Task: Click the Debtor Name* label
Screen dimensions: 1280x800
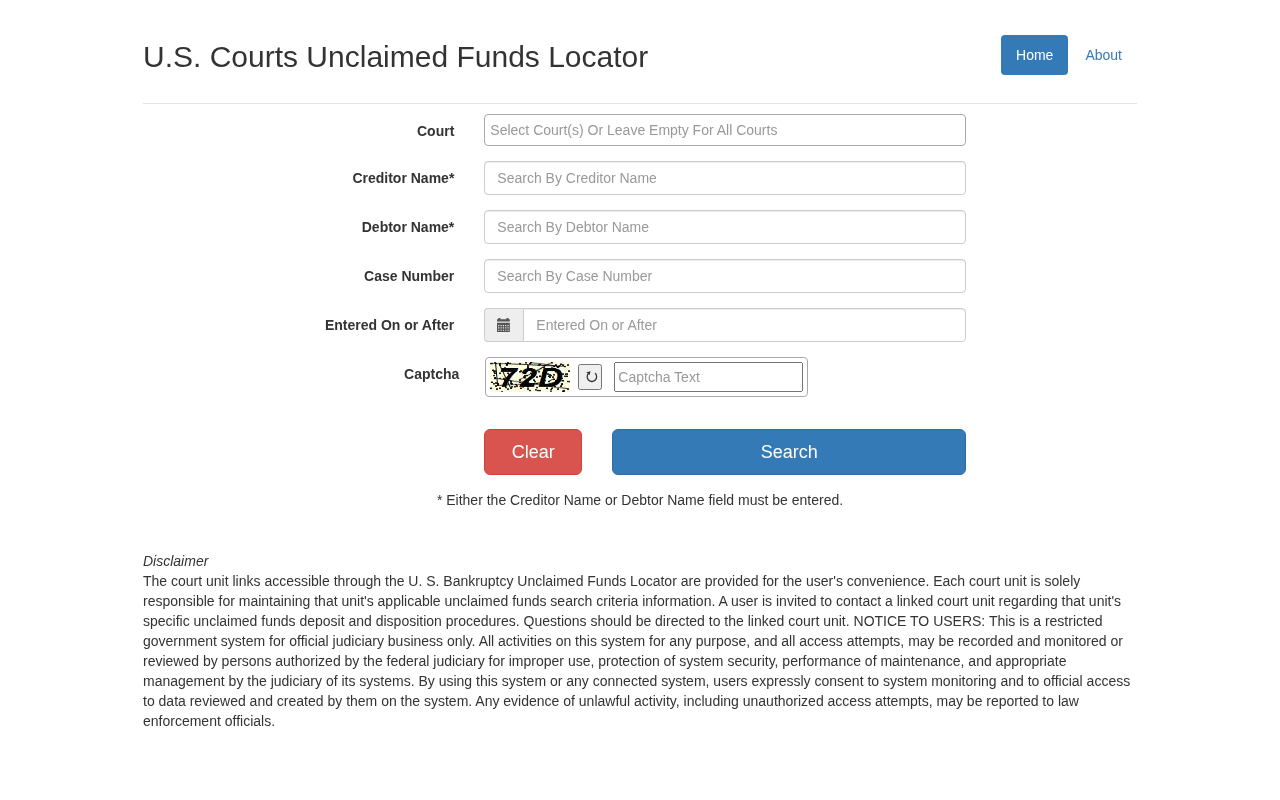Action: (x=407, y=227)
